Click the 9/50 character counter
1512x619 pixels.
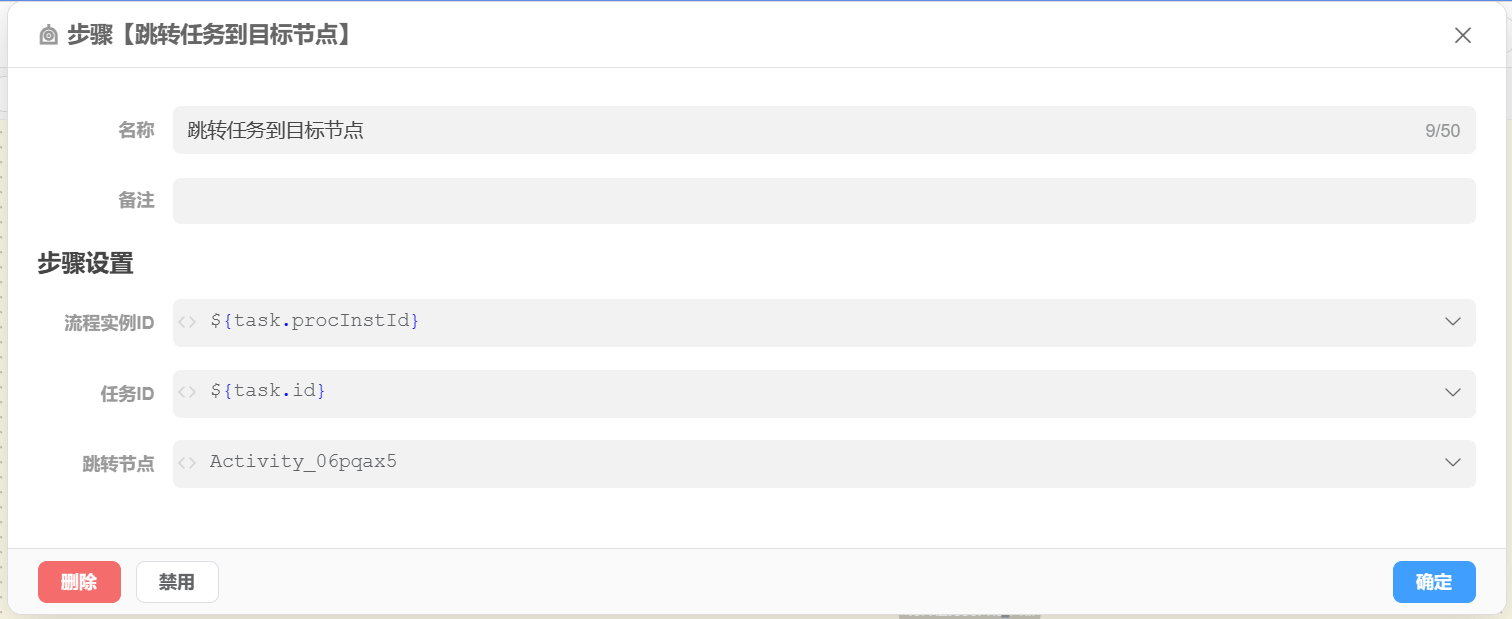[x=1442, y=131]
